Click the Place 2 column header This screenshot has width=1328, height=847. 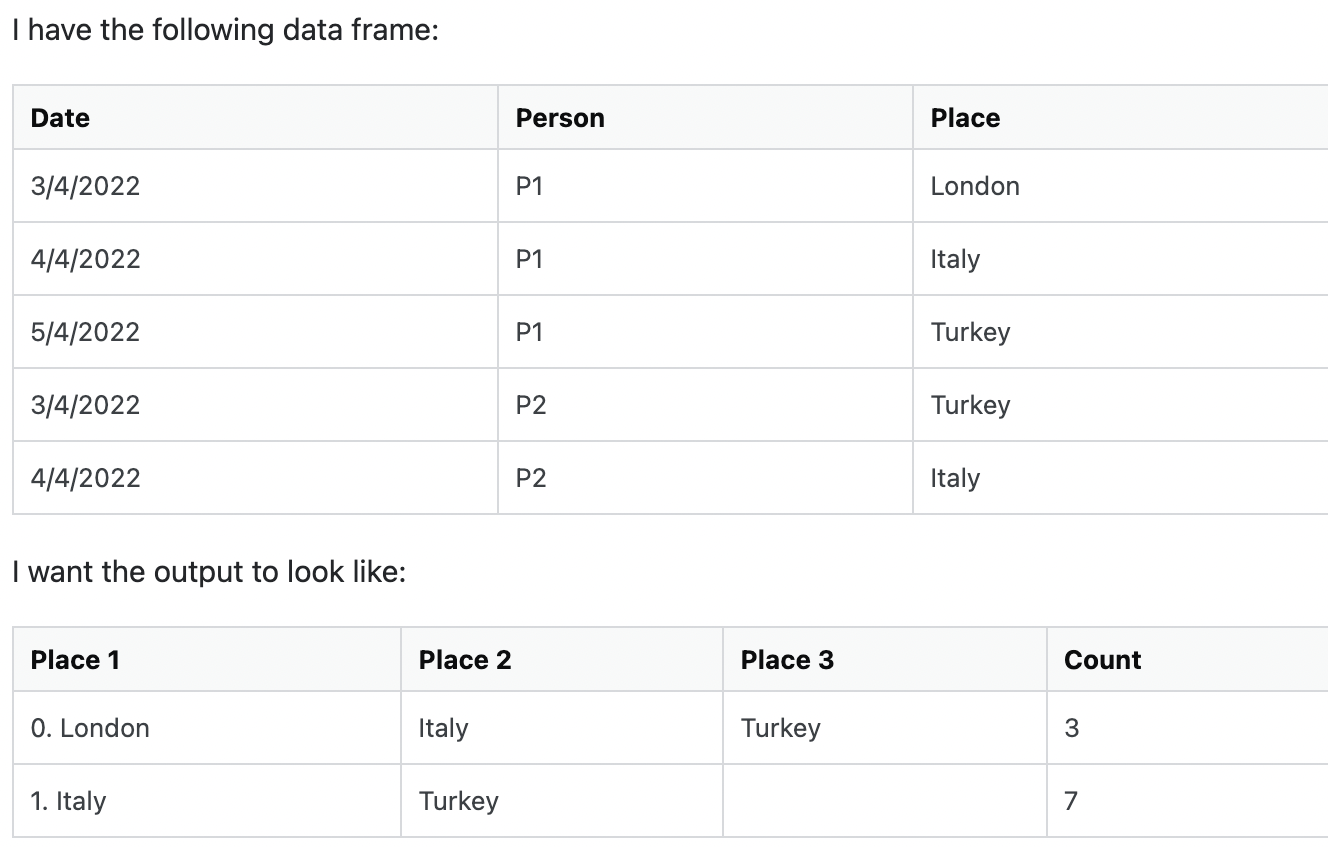pyautogui.click(x=465, y=660)
